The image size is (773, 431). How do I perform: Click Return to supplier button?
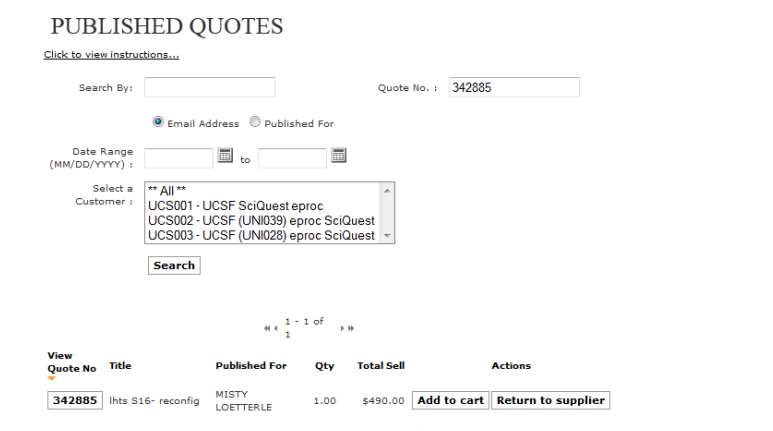551,400
